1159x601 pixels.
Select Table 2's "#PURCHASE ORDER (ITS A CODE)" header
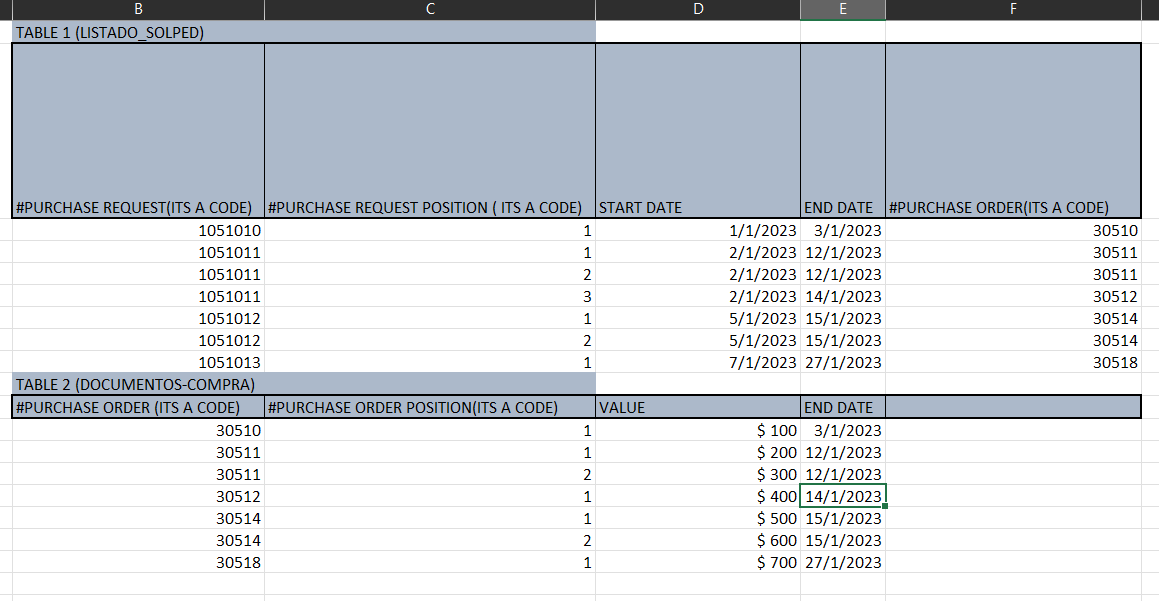[x=138, y=407]
